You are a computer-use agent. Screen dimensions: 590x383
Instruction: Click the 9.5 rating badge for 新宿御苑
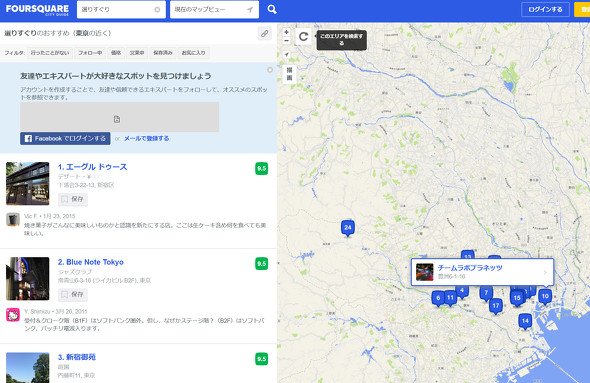click(x=262, y=359)
